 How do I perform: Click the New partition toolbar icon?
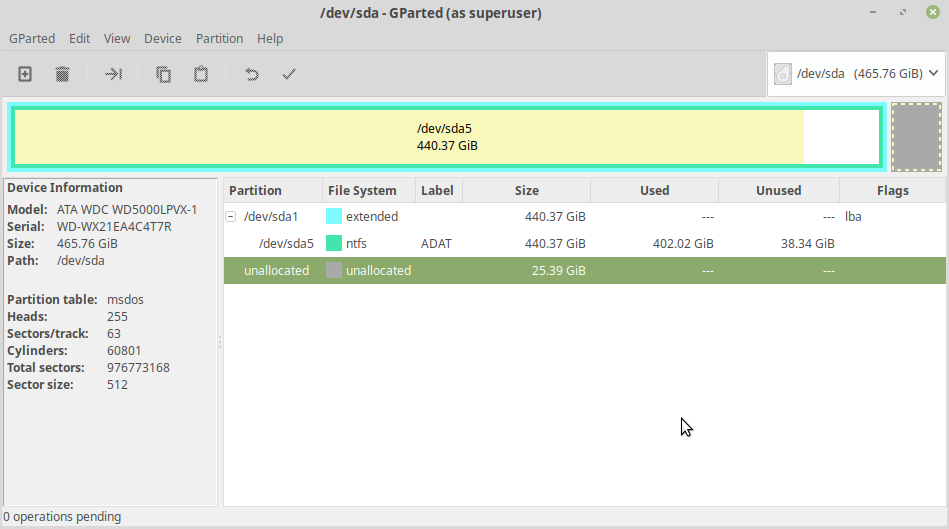coord(25,74)
